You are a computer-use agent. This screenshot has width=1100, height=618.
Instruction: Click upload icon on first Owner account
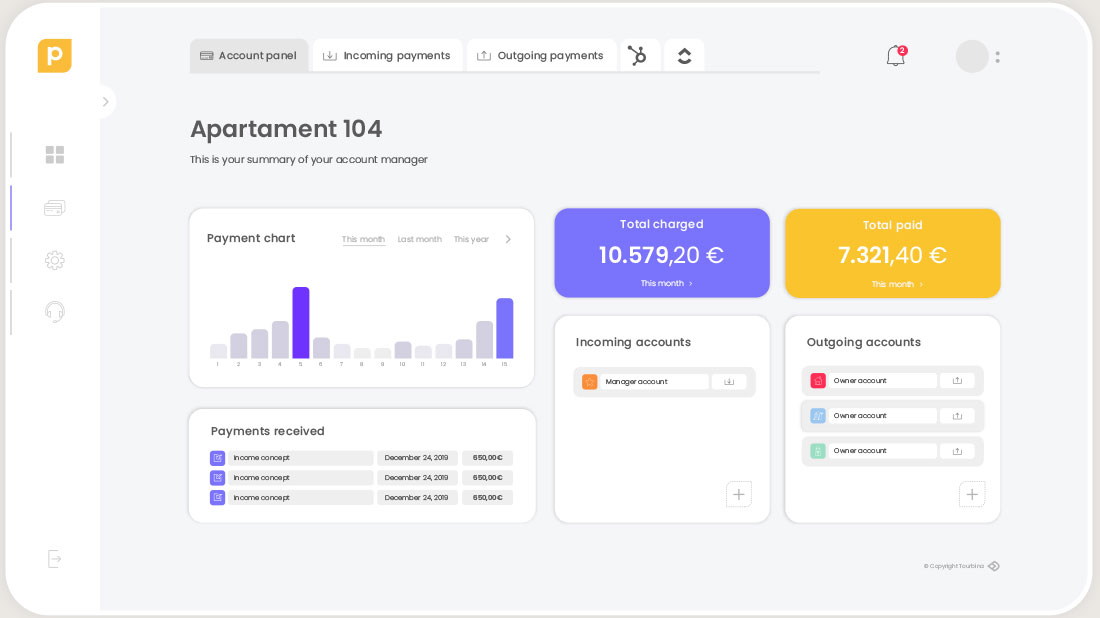(957, 381)
